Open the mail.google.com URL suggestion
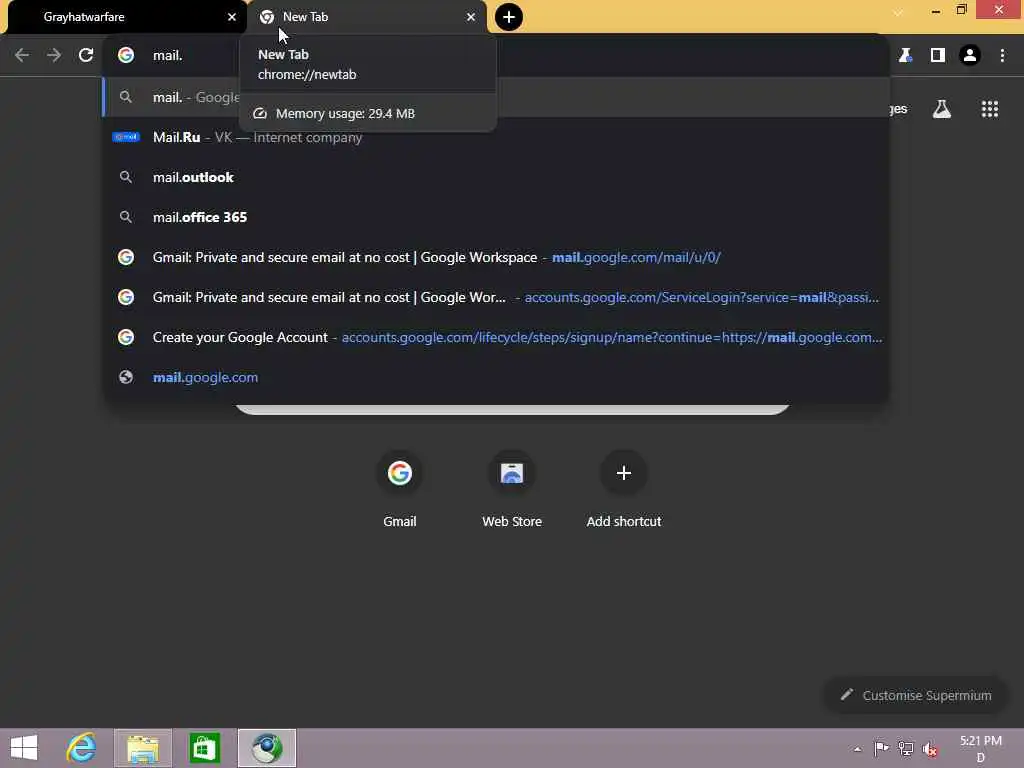 pos(496,377)
